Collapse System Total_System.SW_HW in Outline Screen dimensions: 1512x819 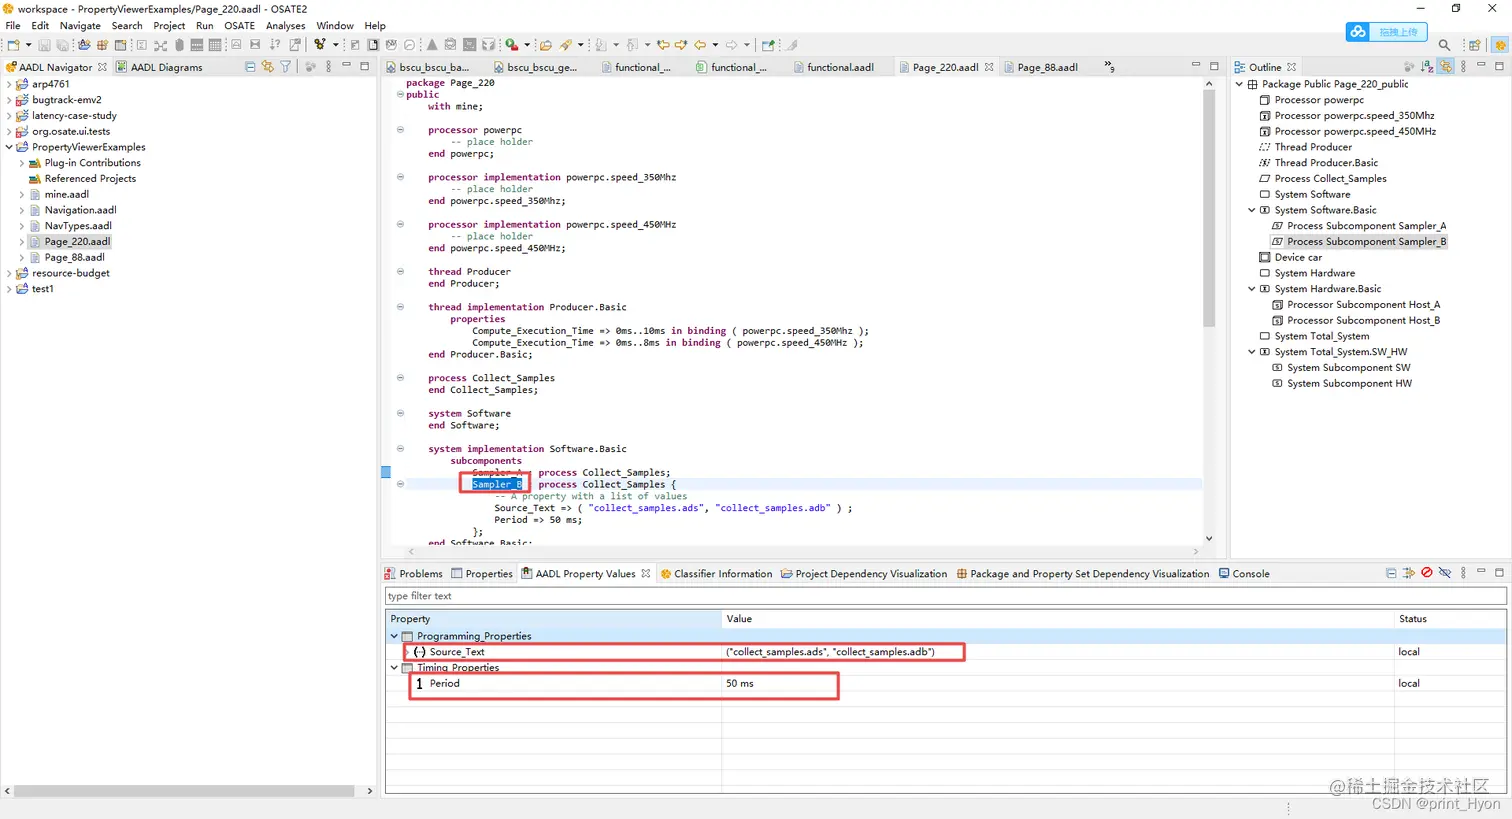coord(1252,352)
